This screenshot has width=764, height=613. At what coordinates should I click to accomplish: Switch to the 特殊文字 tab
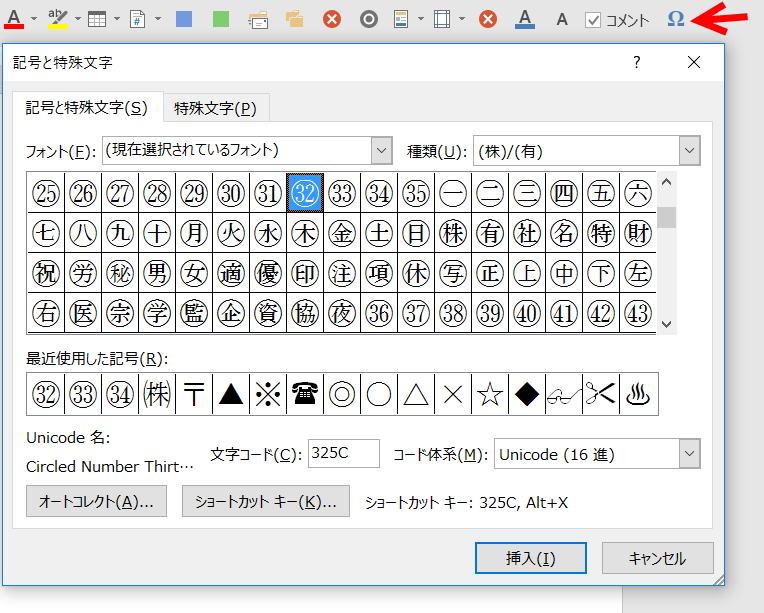coord(215,108)
